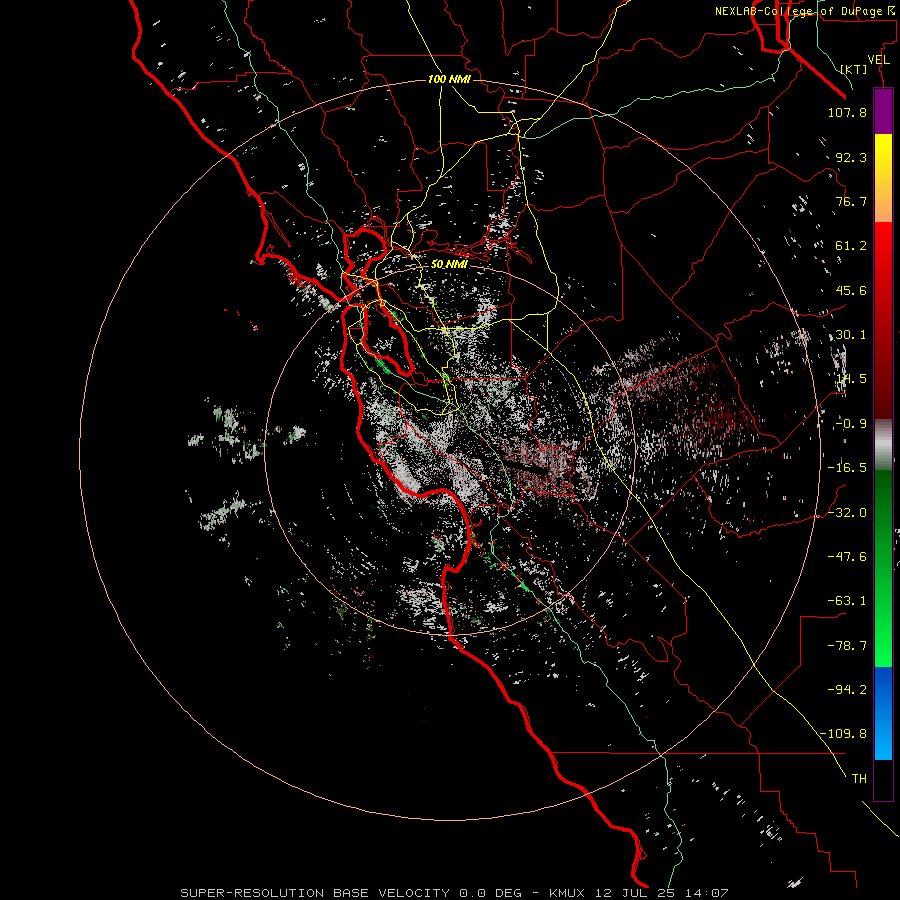The height and width of the screenshot is (900, 900).
Task: Click the NEXLAB-College of DuPage credit text
Action: (x=804, y=11)
